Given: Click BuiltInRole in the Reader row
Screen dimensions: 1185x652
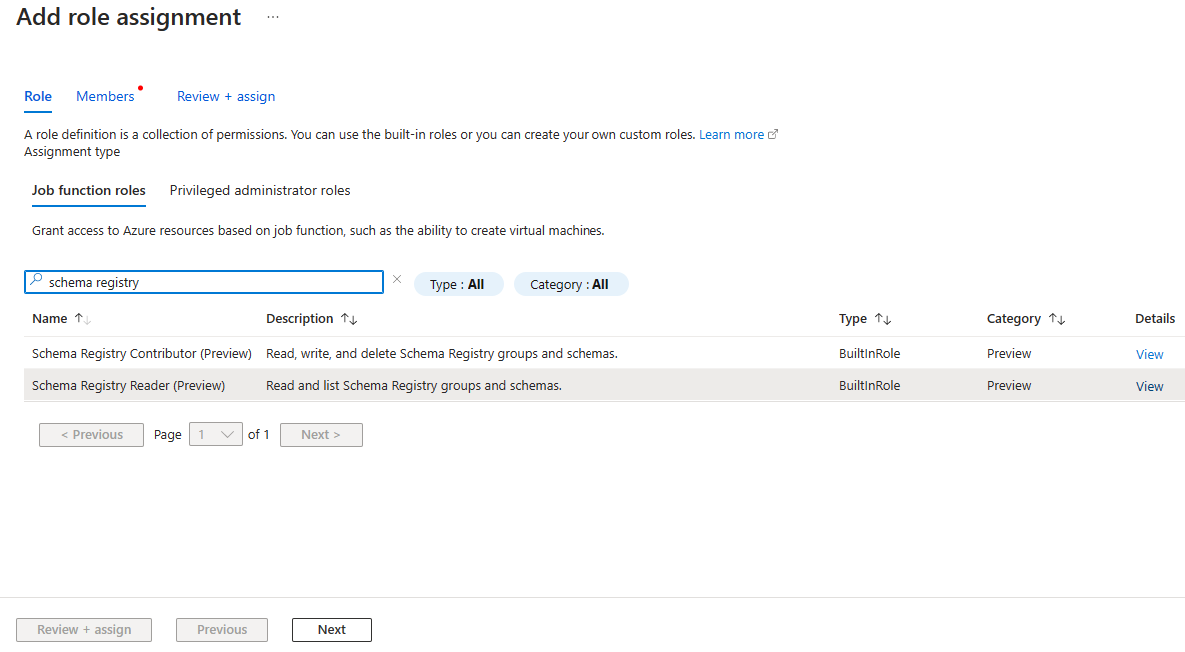Looking at the screenshot, I should 869,385.
